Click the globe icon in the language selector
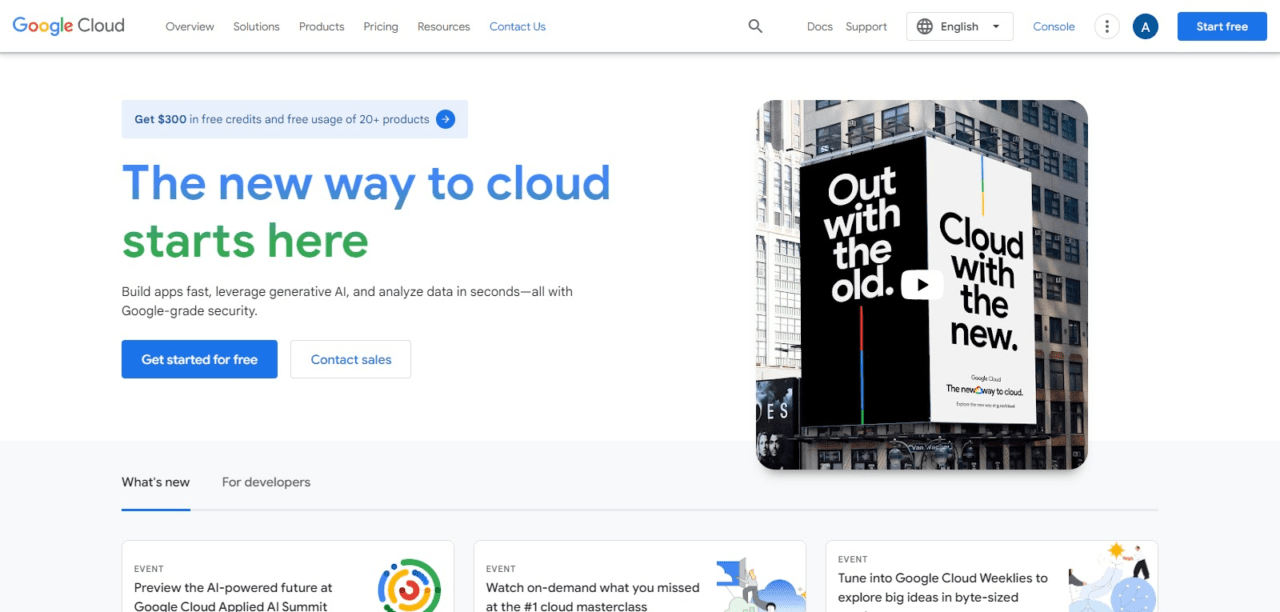 [925, 27]
